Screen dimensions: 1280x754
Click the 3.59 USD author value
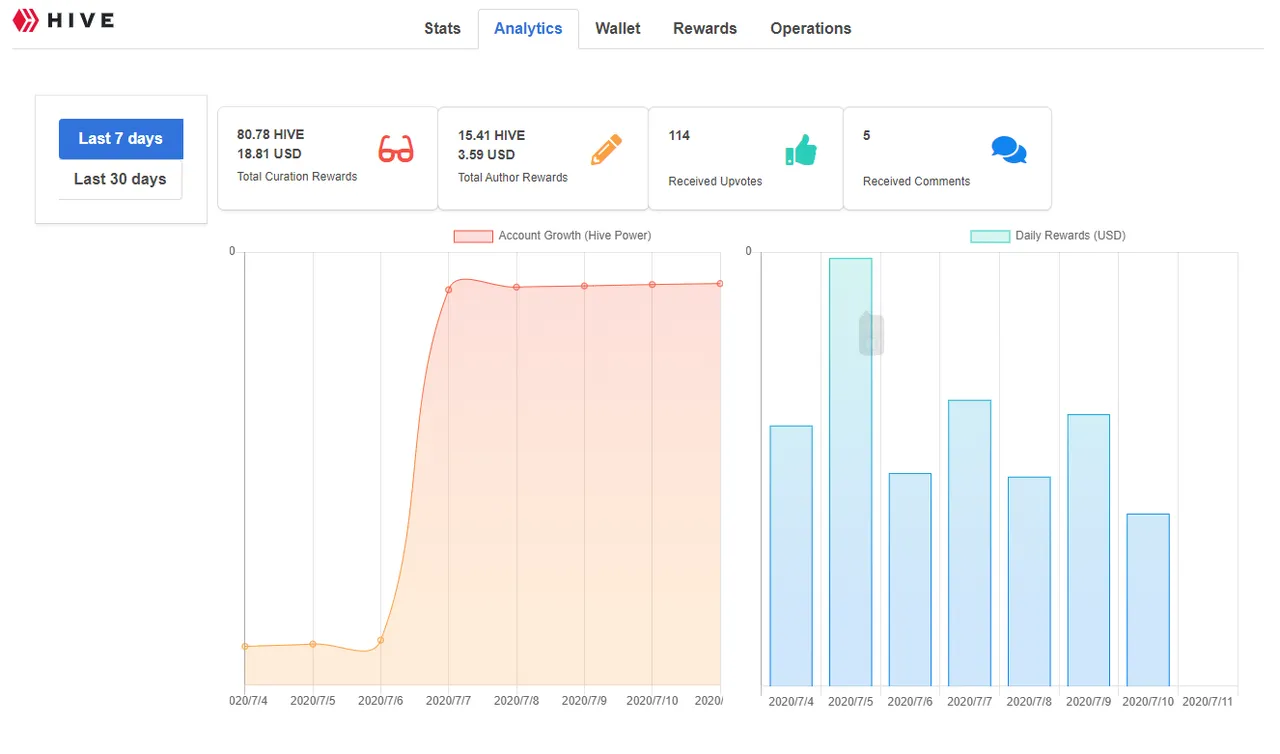[486, 154]
